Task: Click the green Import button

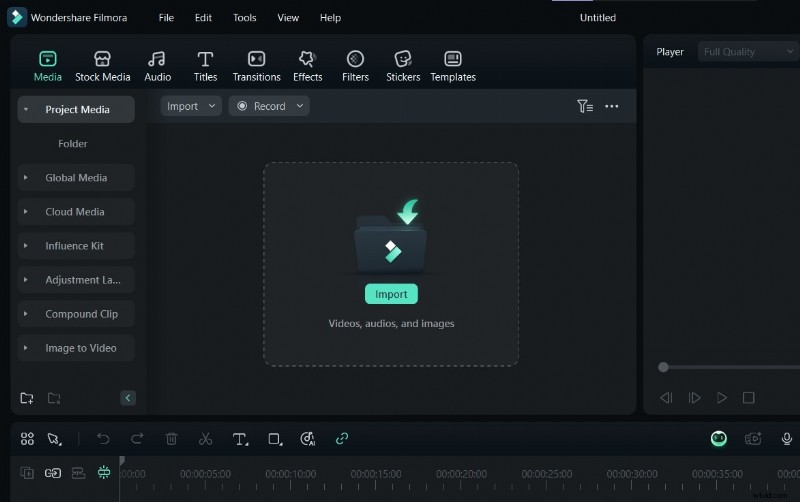Action: click(391, 294)
